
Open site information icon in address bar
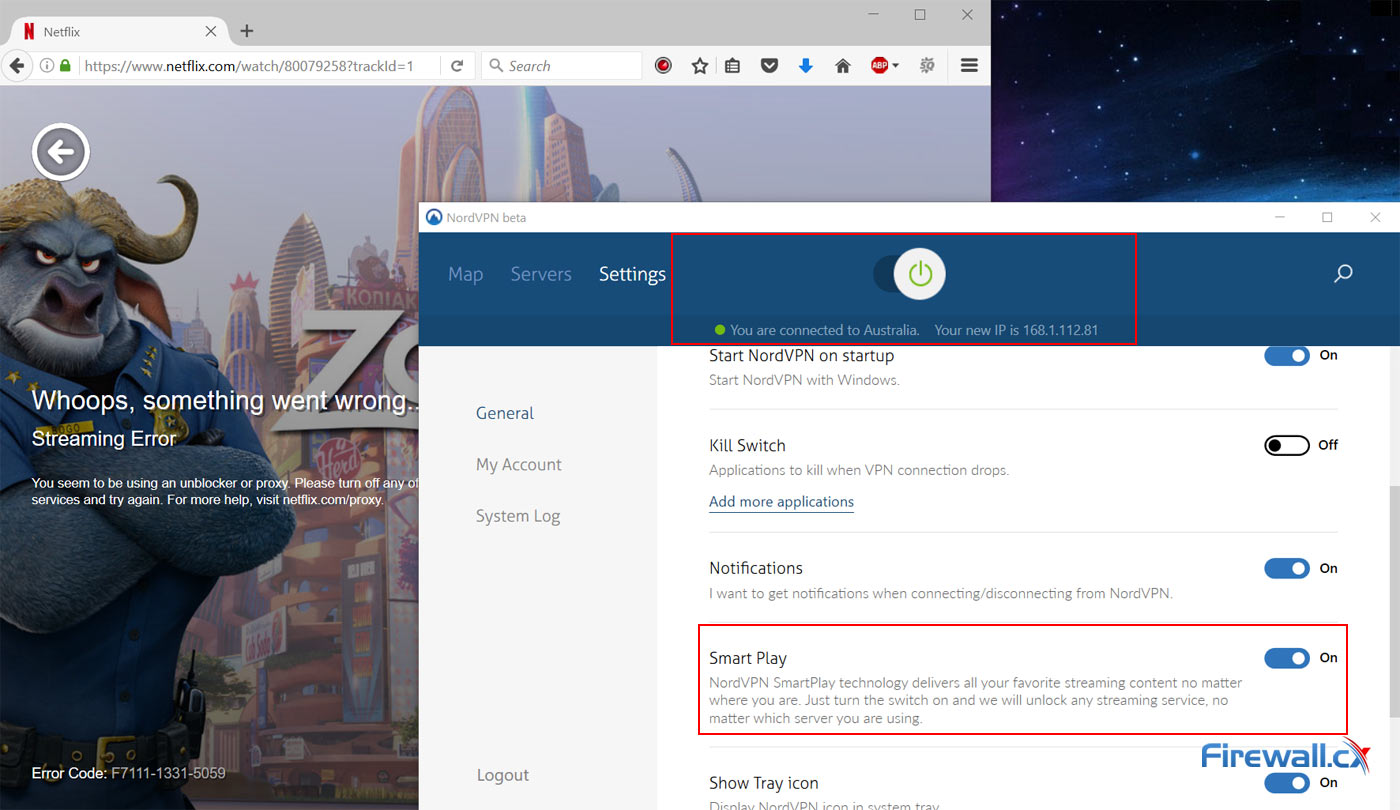(47, 66)
